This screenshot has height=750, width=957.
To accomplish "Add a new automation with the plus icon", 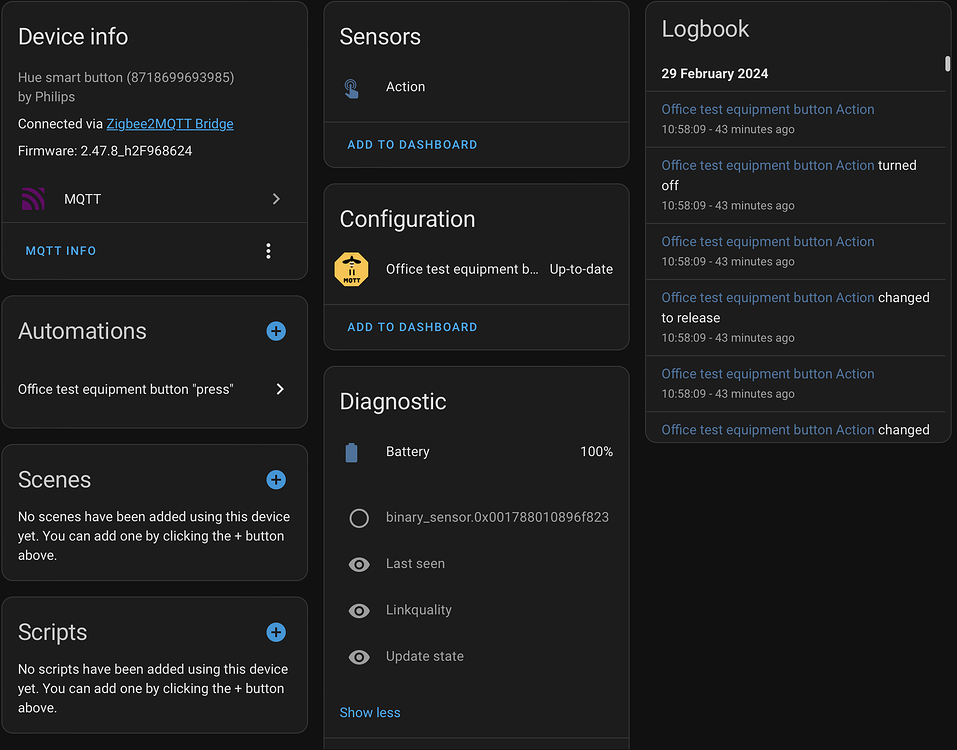I will [276, 331].
